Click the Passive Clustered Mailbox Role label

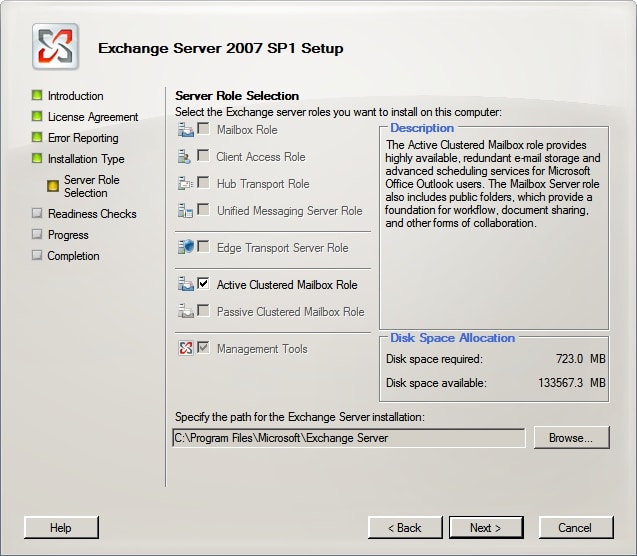(290, 312)
